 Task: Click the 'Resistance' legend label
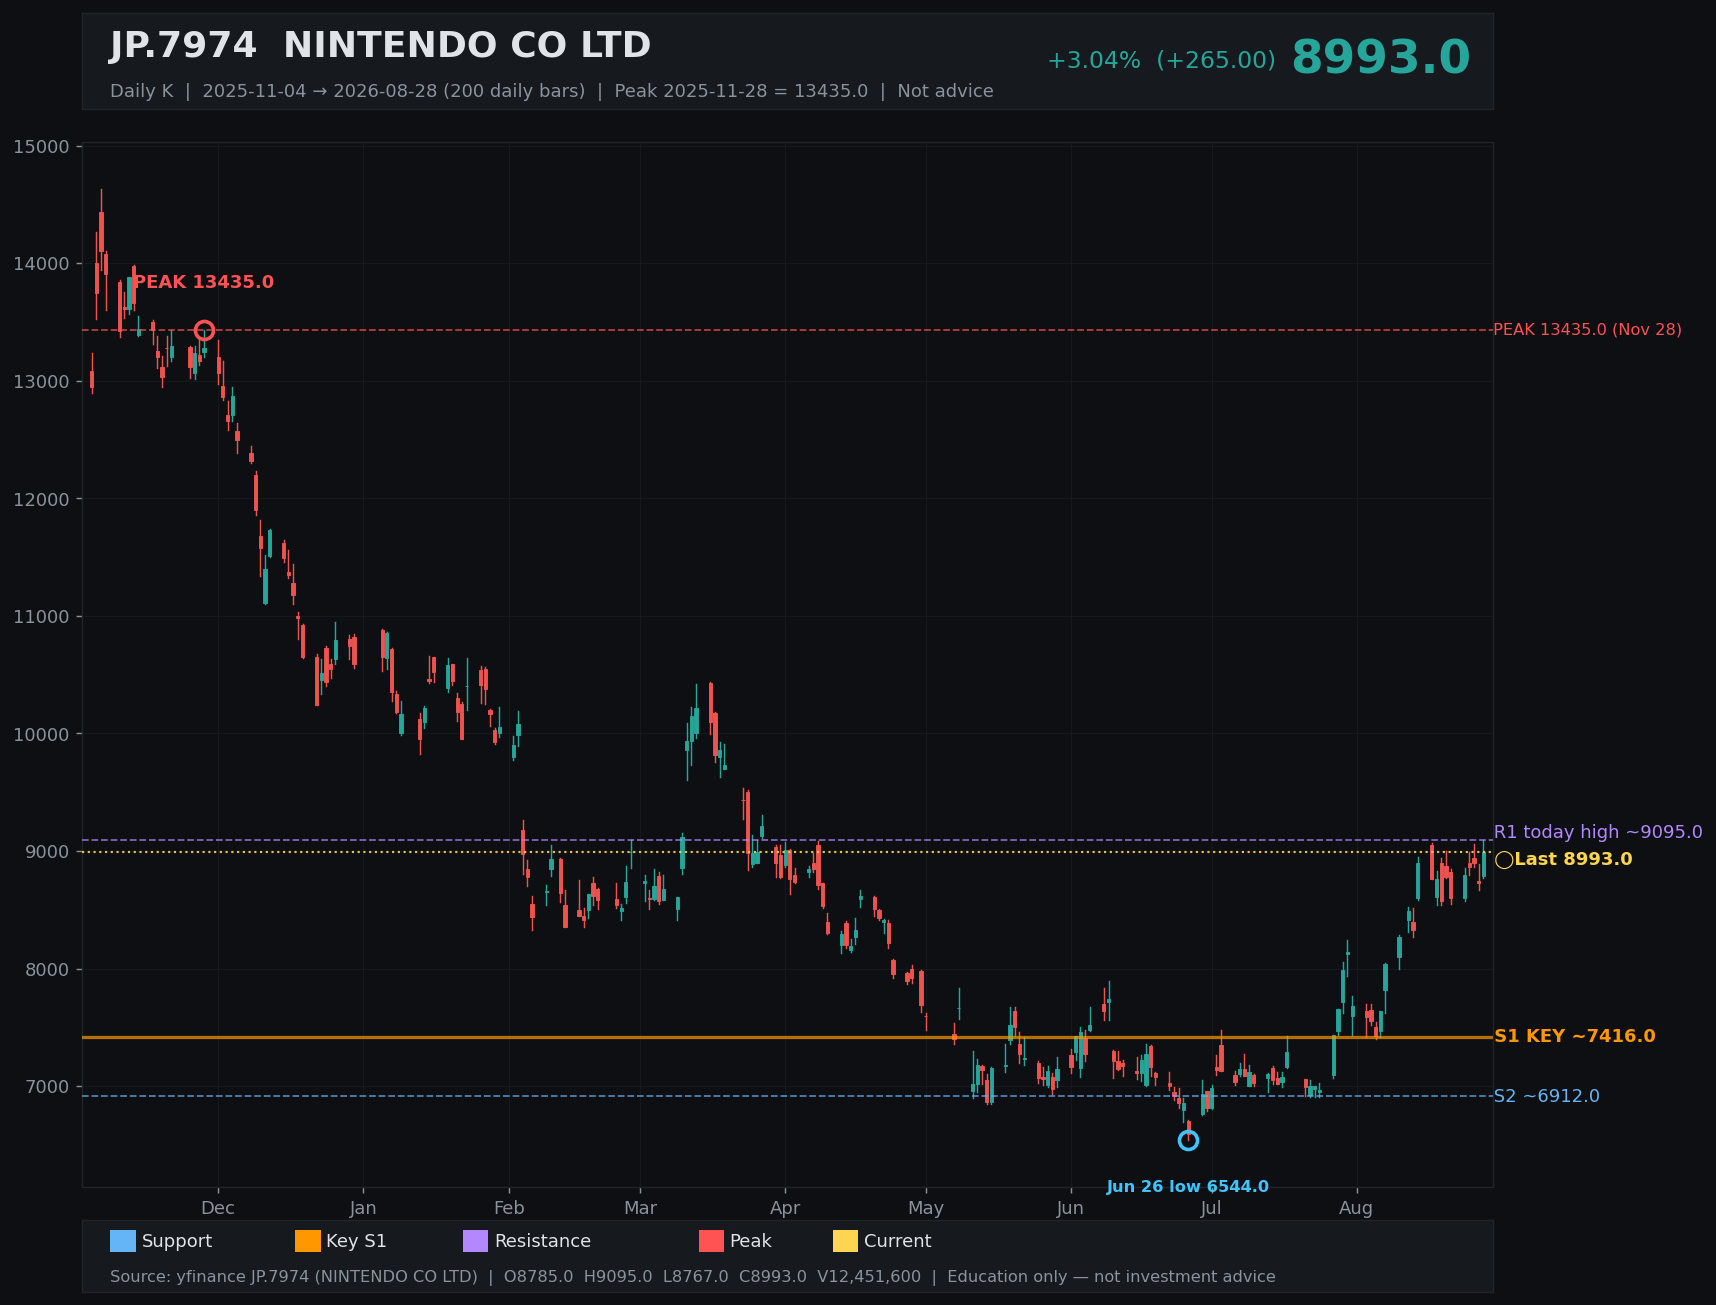click(x=543, y=1241)
